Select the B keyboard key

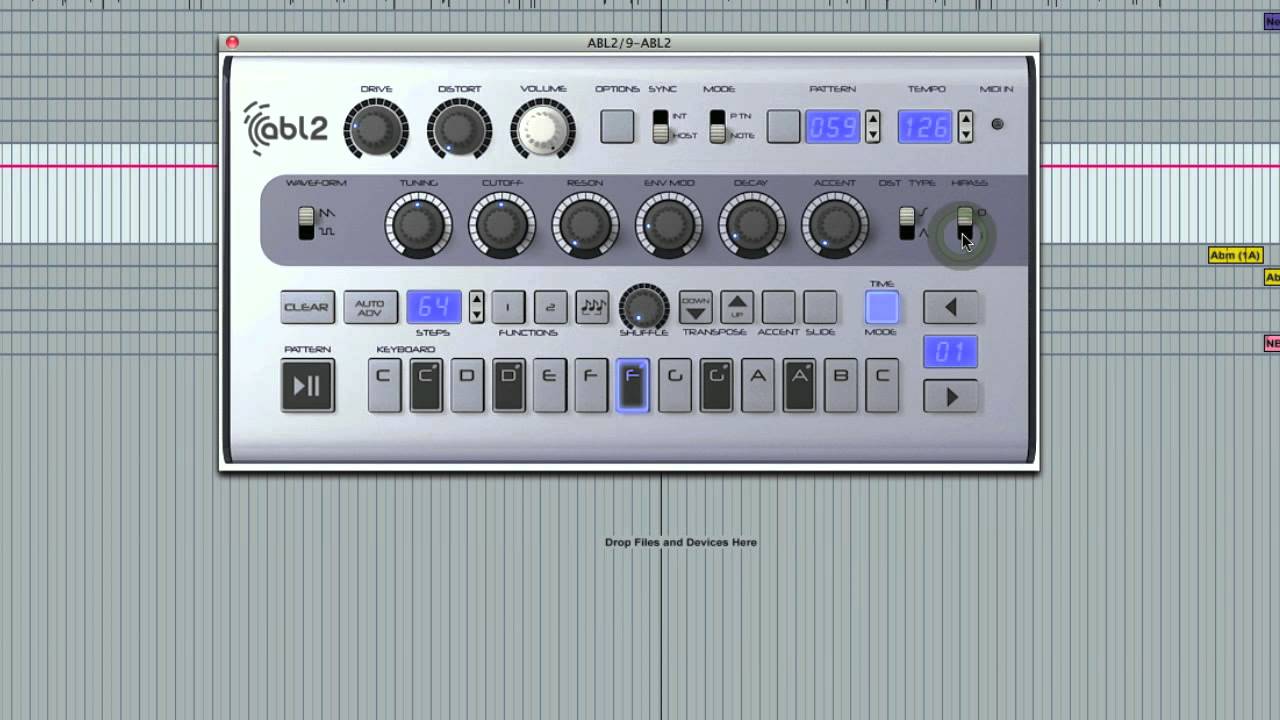coord(841,386)
